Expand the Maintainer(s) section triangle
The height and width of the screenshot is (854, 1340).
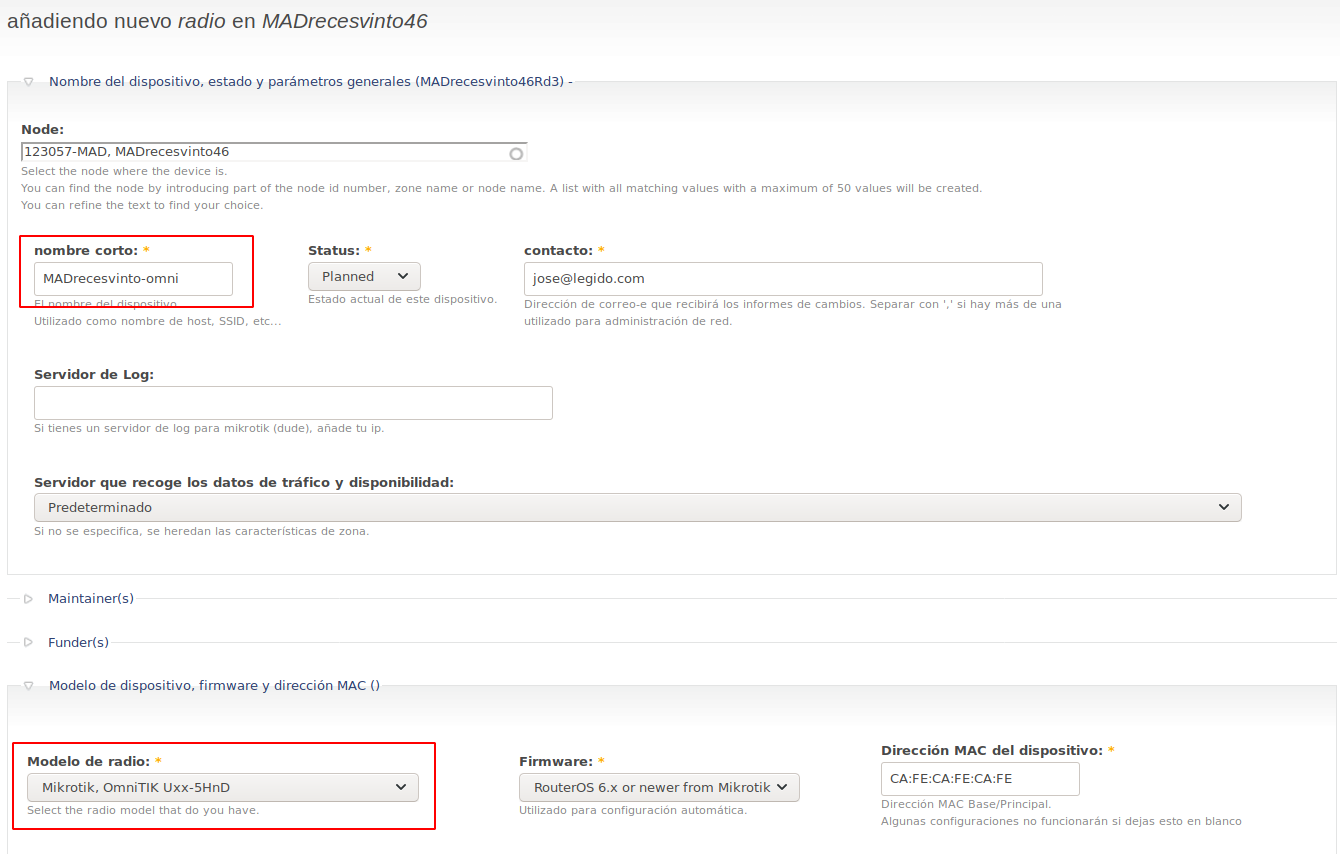(x=28, y=599)
